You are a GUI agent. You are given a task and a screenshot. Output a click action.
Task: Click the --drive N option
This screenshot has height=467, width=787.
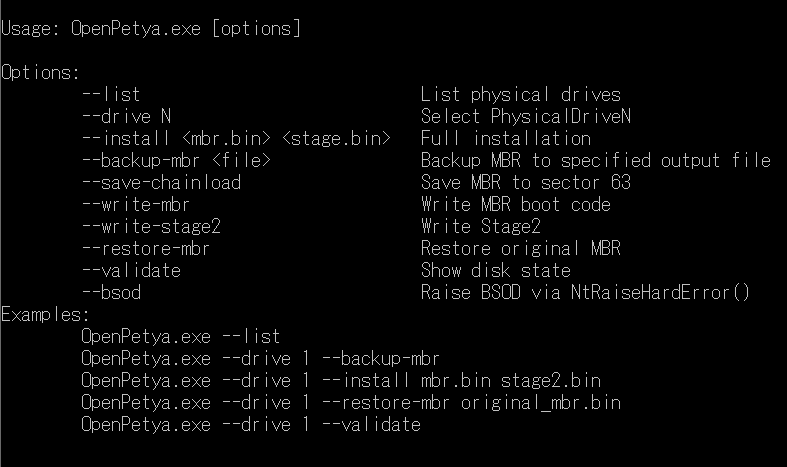(x=126, y=116)
